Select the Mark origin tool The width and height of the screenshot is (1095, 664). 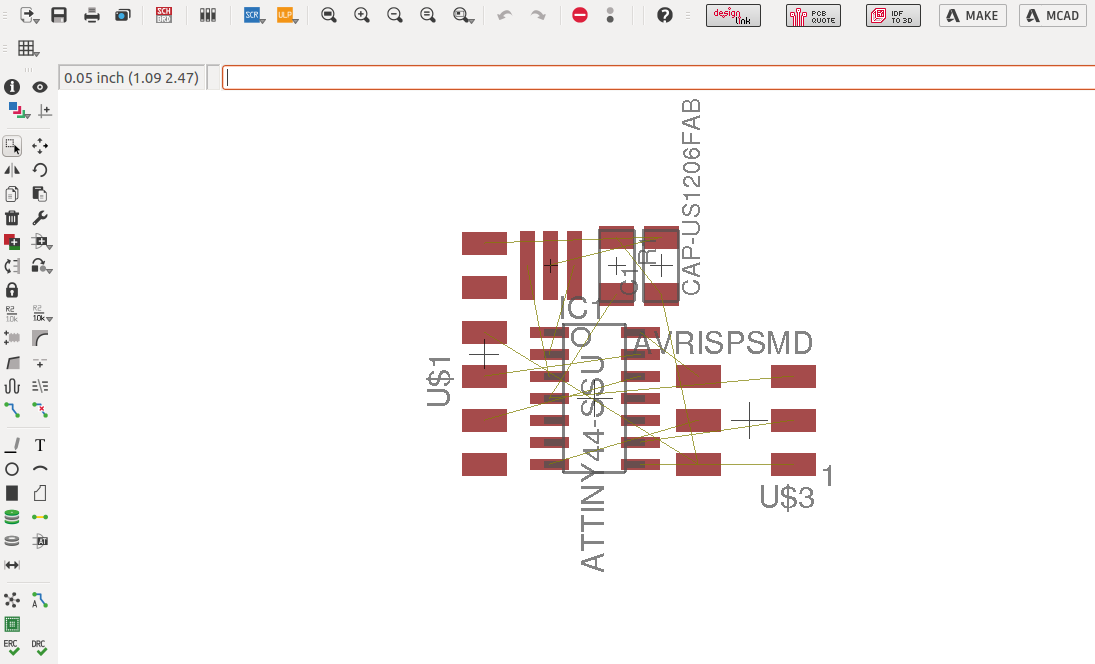click(44, 111)
